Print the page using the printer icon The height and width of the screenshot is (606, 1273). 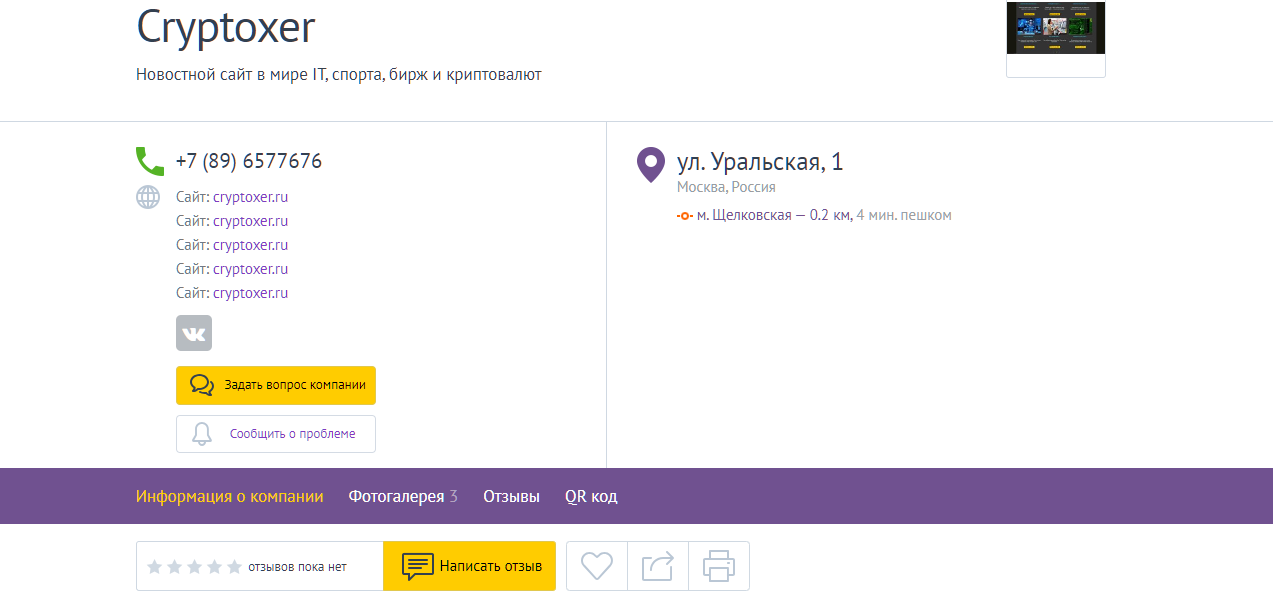(x=718, y=565)
